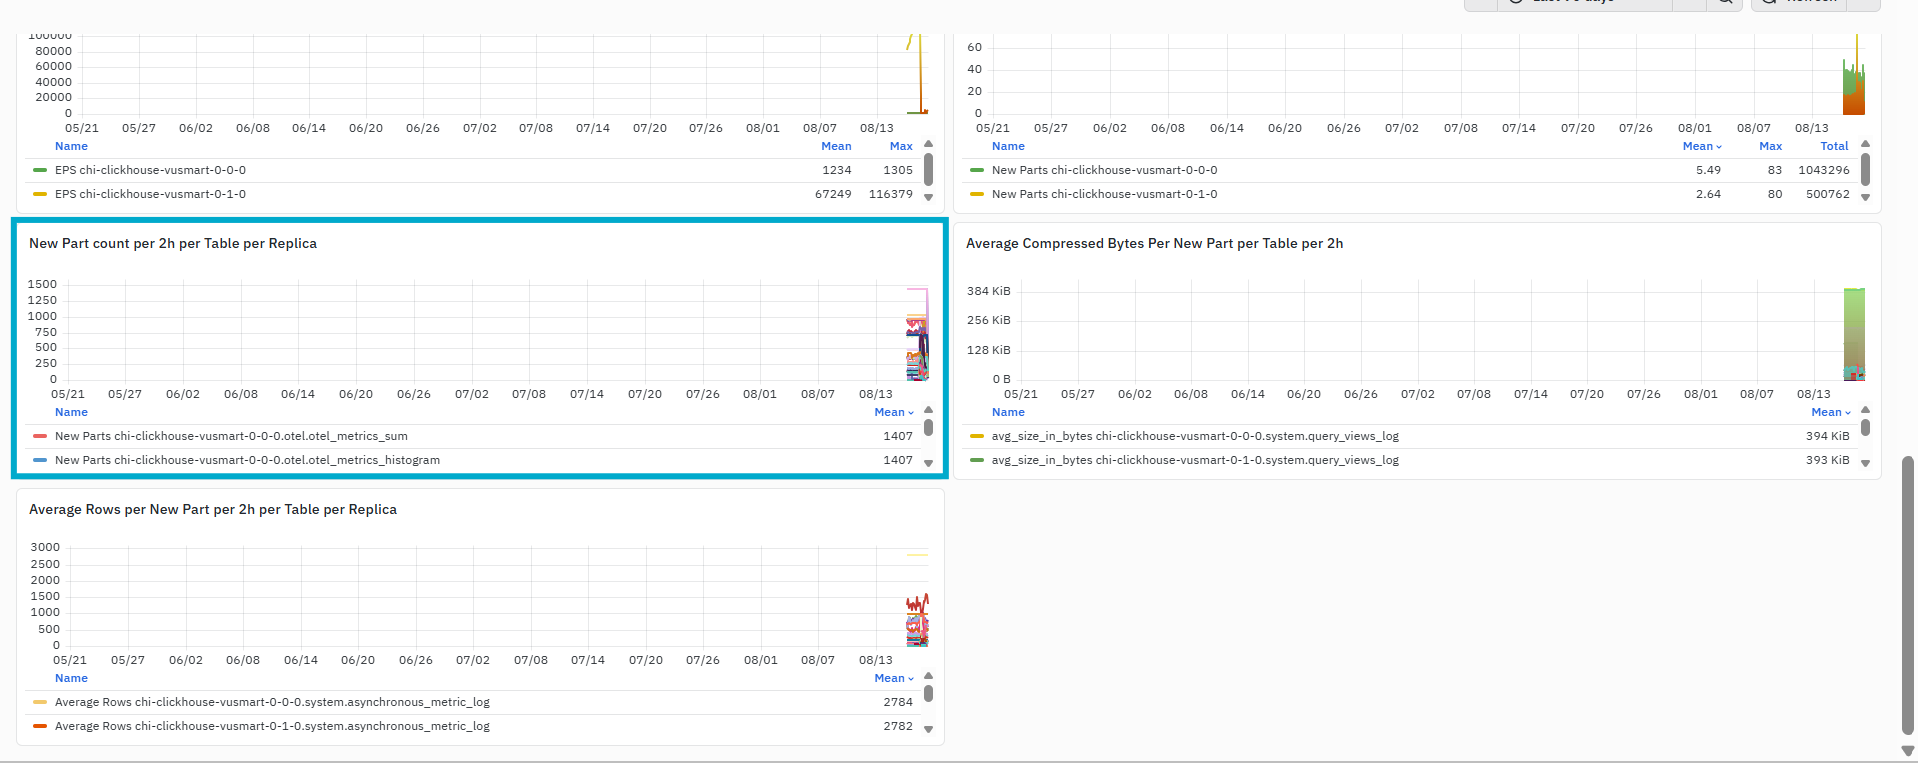Toggle avg_size_in_bytes vusmart-0-1-0 query_views_log series
This screenshot has height=763, width=1918.
(1195, 460)
